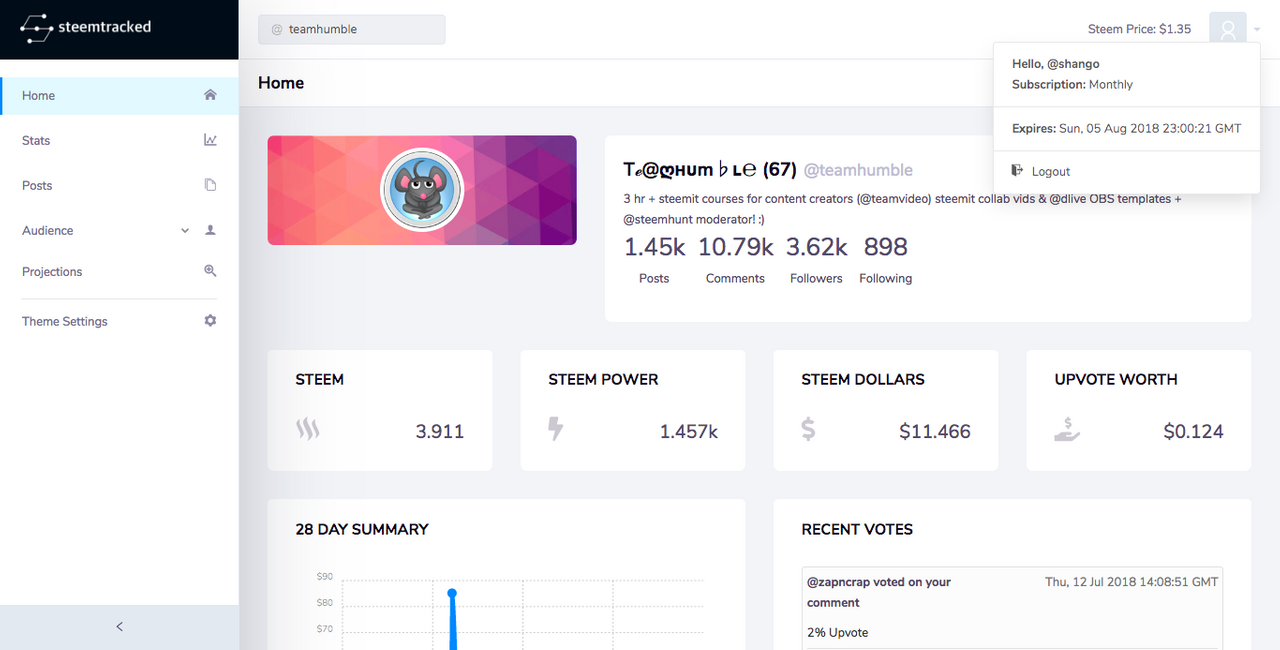Click the RECENT VOTES heading
Screen dimensions: 1280x650
[x=857, y=529]
